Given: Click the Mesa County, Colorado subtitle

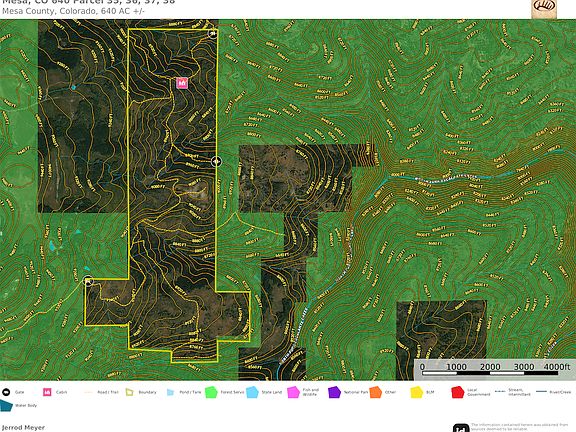Looking at the screenshot, I should click(73, 11).
